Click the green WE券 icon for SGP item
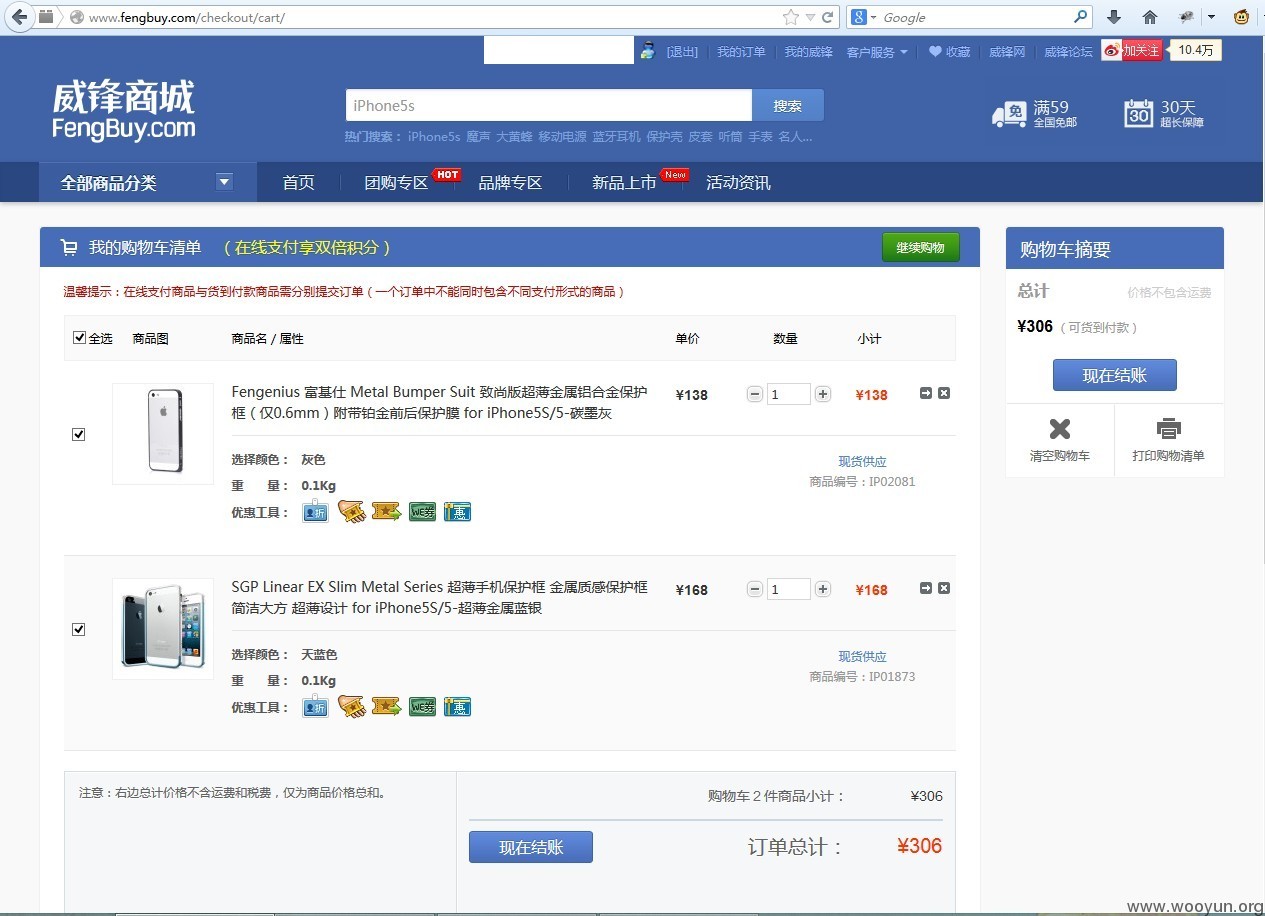Image resolution: width=1265 pixels, height=916 pixels. point(422,707)
